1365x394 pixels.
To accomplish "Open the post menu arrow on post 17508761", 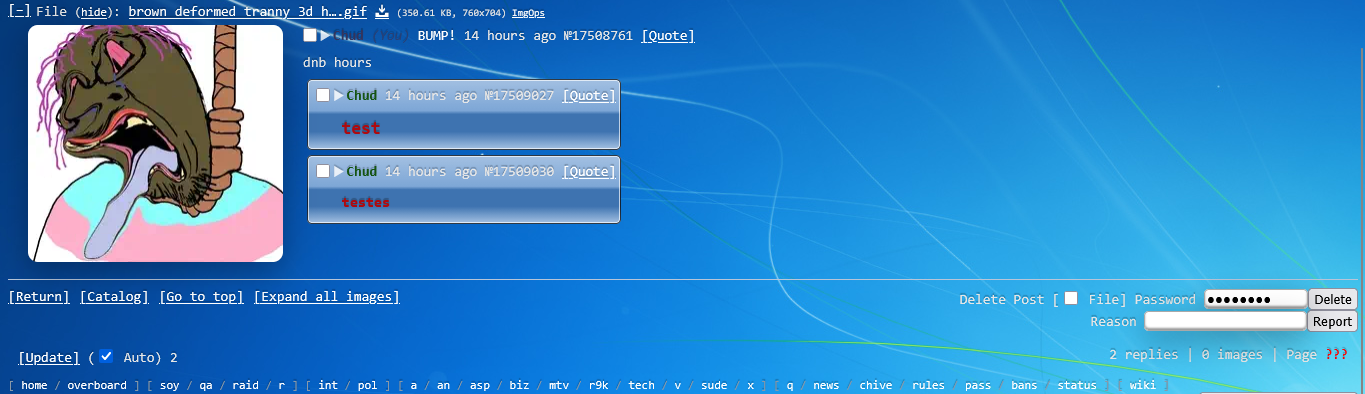I will point(325,36).
